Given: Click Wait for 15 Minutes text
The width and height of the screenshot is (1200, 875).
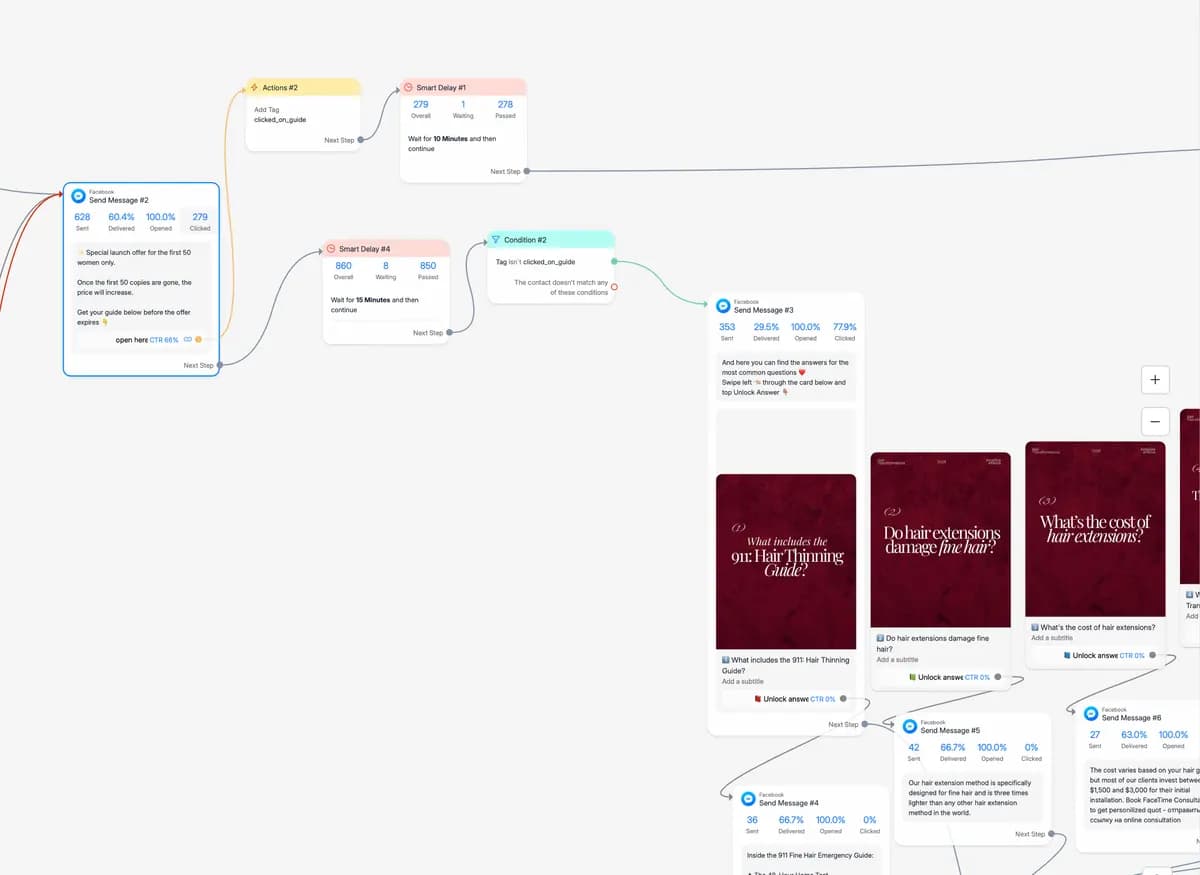Looking at the screenshot, I should pos(375,305).
